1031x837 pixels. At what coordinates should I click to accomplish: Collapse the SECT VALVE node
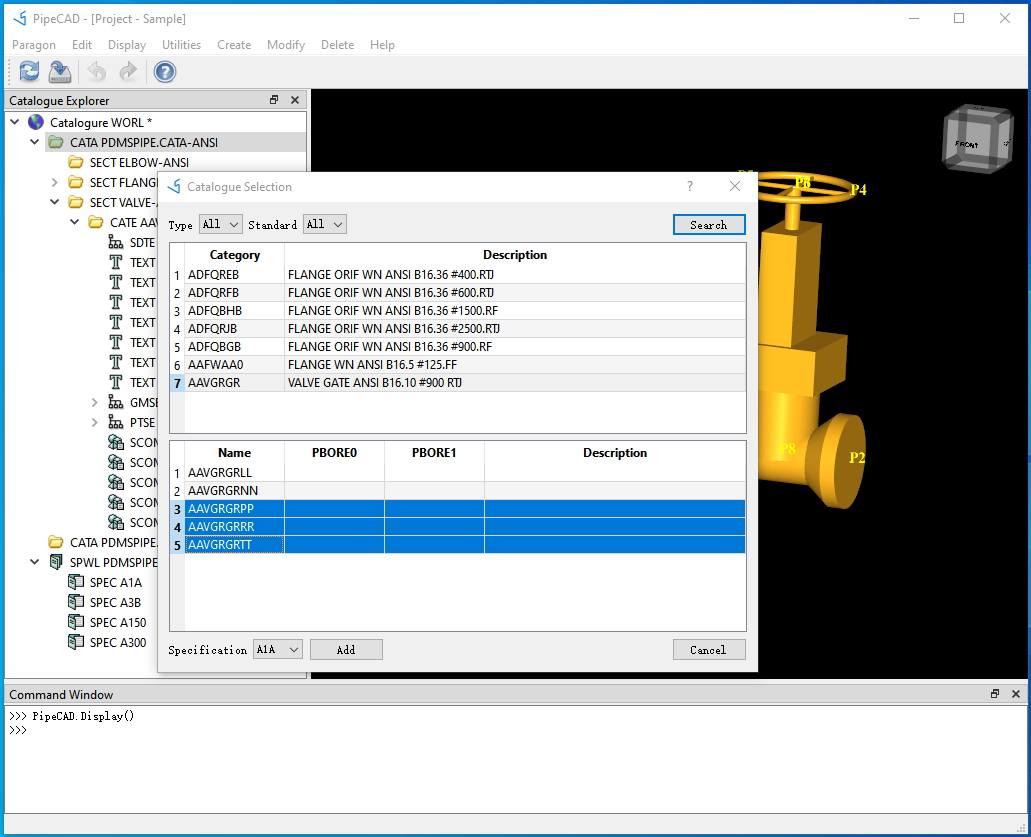pos(55,202)
